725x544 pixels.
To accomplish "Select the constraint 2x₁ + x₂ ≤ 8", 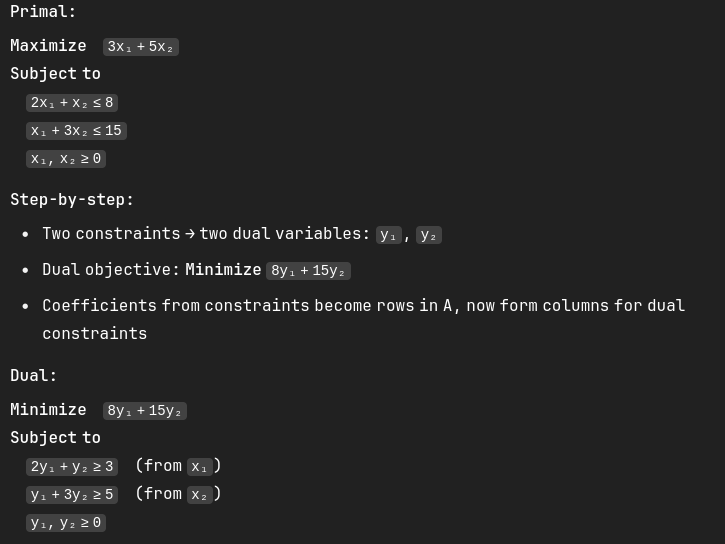I will [72, 103].
